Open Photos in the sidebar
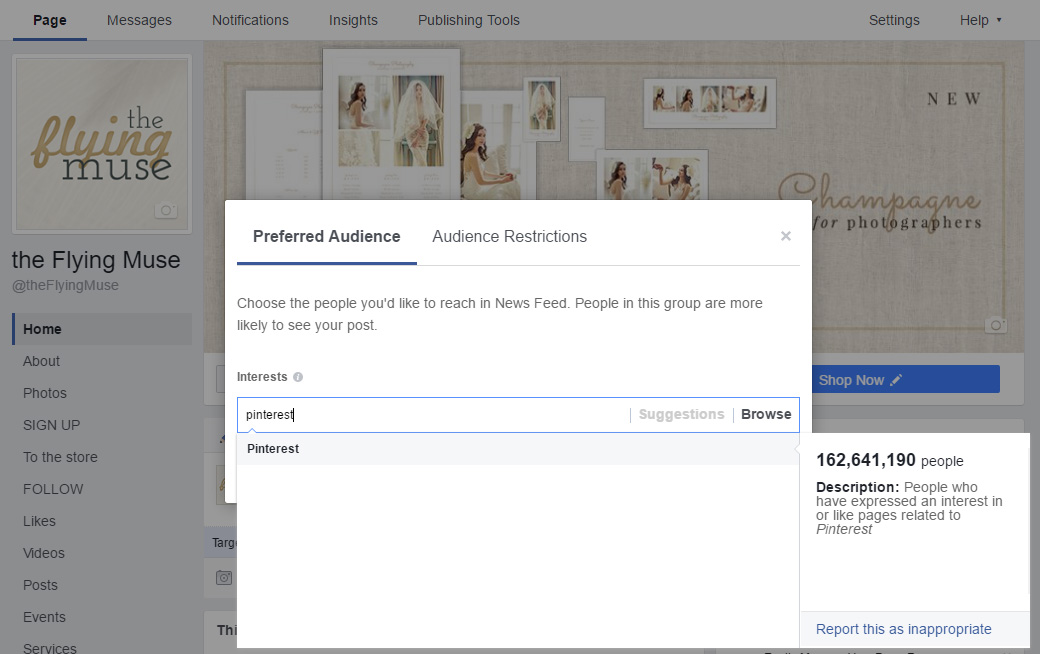The image size is (1040, 654). [44, 393]
